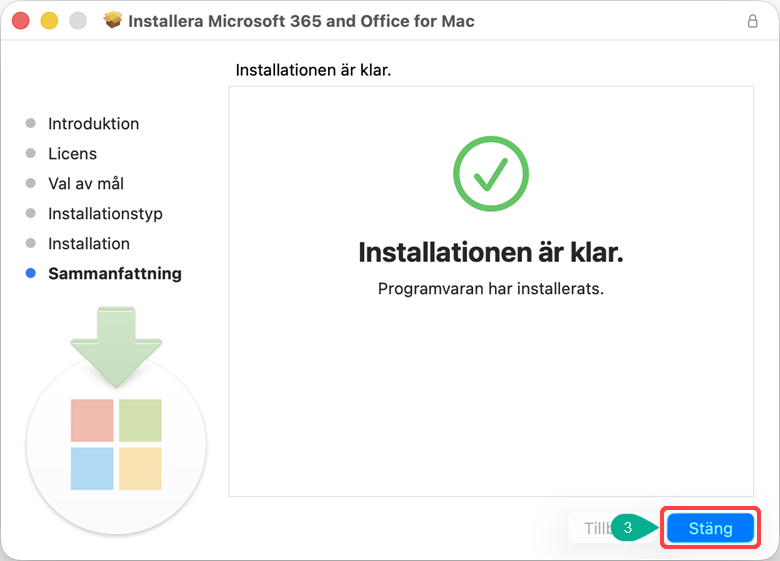The height and width of the screenshot is (561, 780).
Task: Click the green checkmark success icon
Action: point(490,174)
